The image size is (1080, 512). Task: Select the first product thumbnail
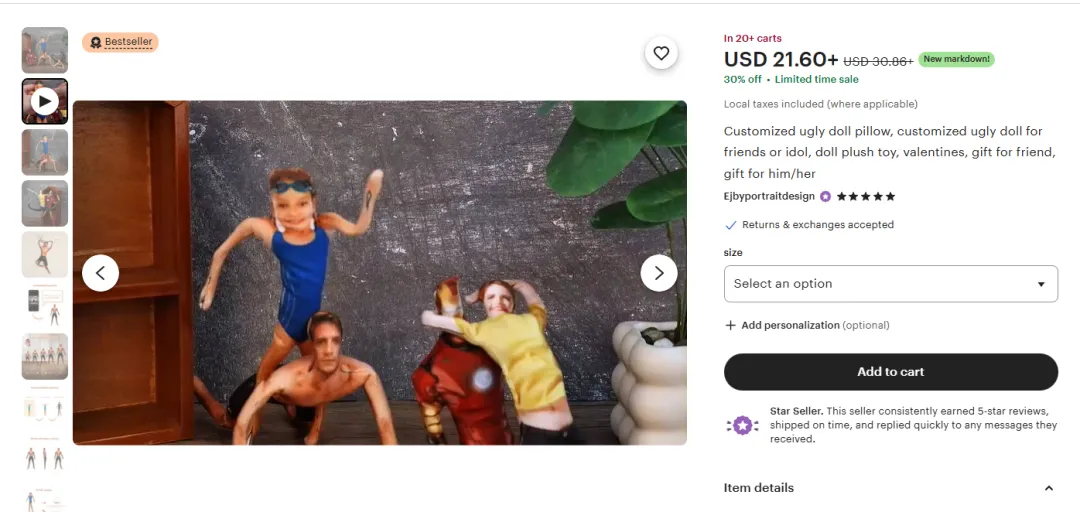[44, 50]
